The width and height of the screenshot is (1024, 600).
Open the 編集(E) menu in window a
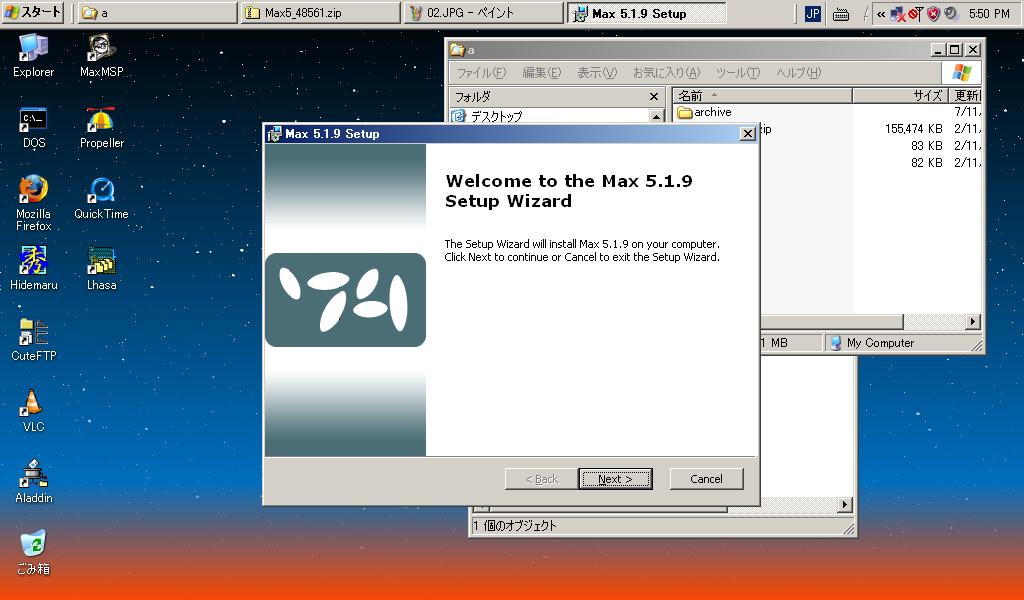click(541, 72)
